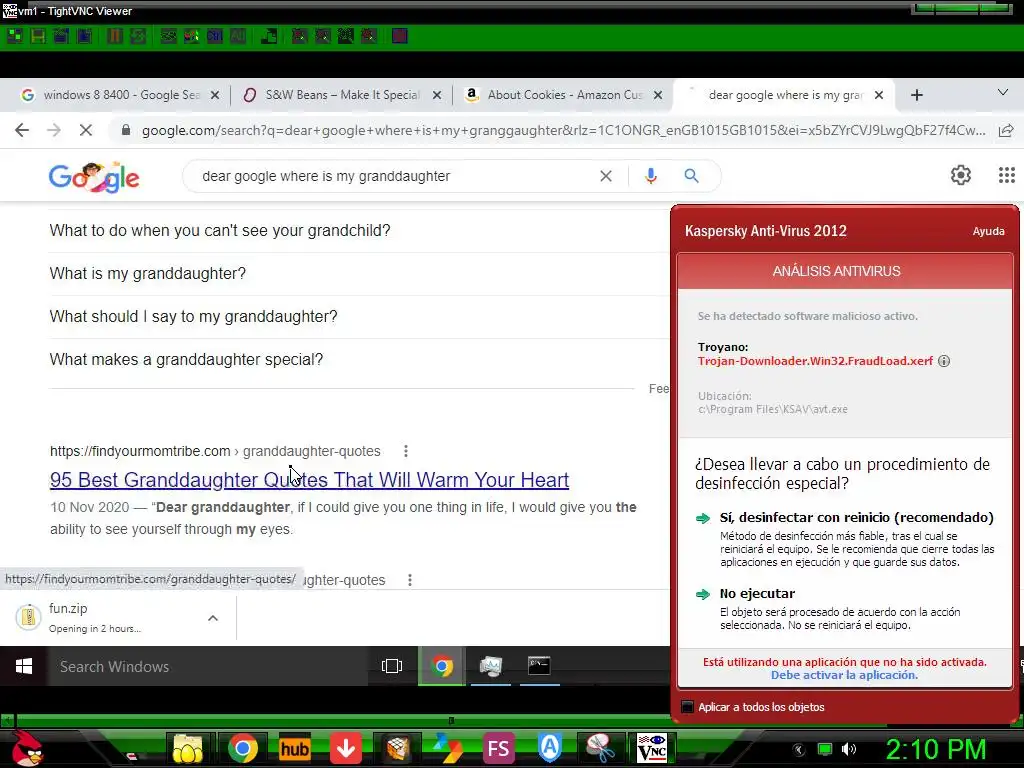Switch to 'windows 8 8400 - Google Search' tab
1024x768 pixels.
point(121,95)
